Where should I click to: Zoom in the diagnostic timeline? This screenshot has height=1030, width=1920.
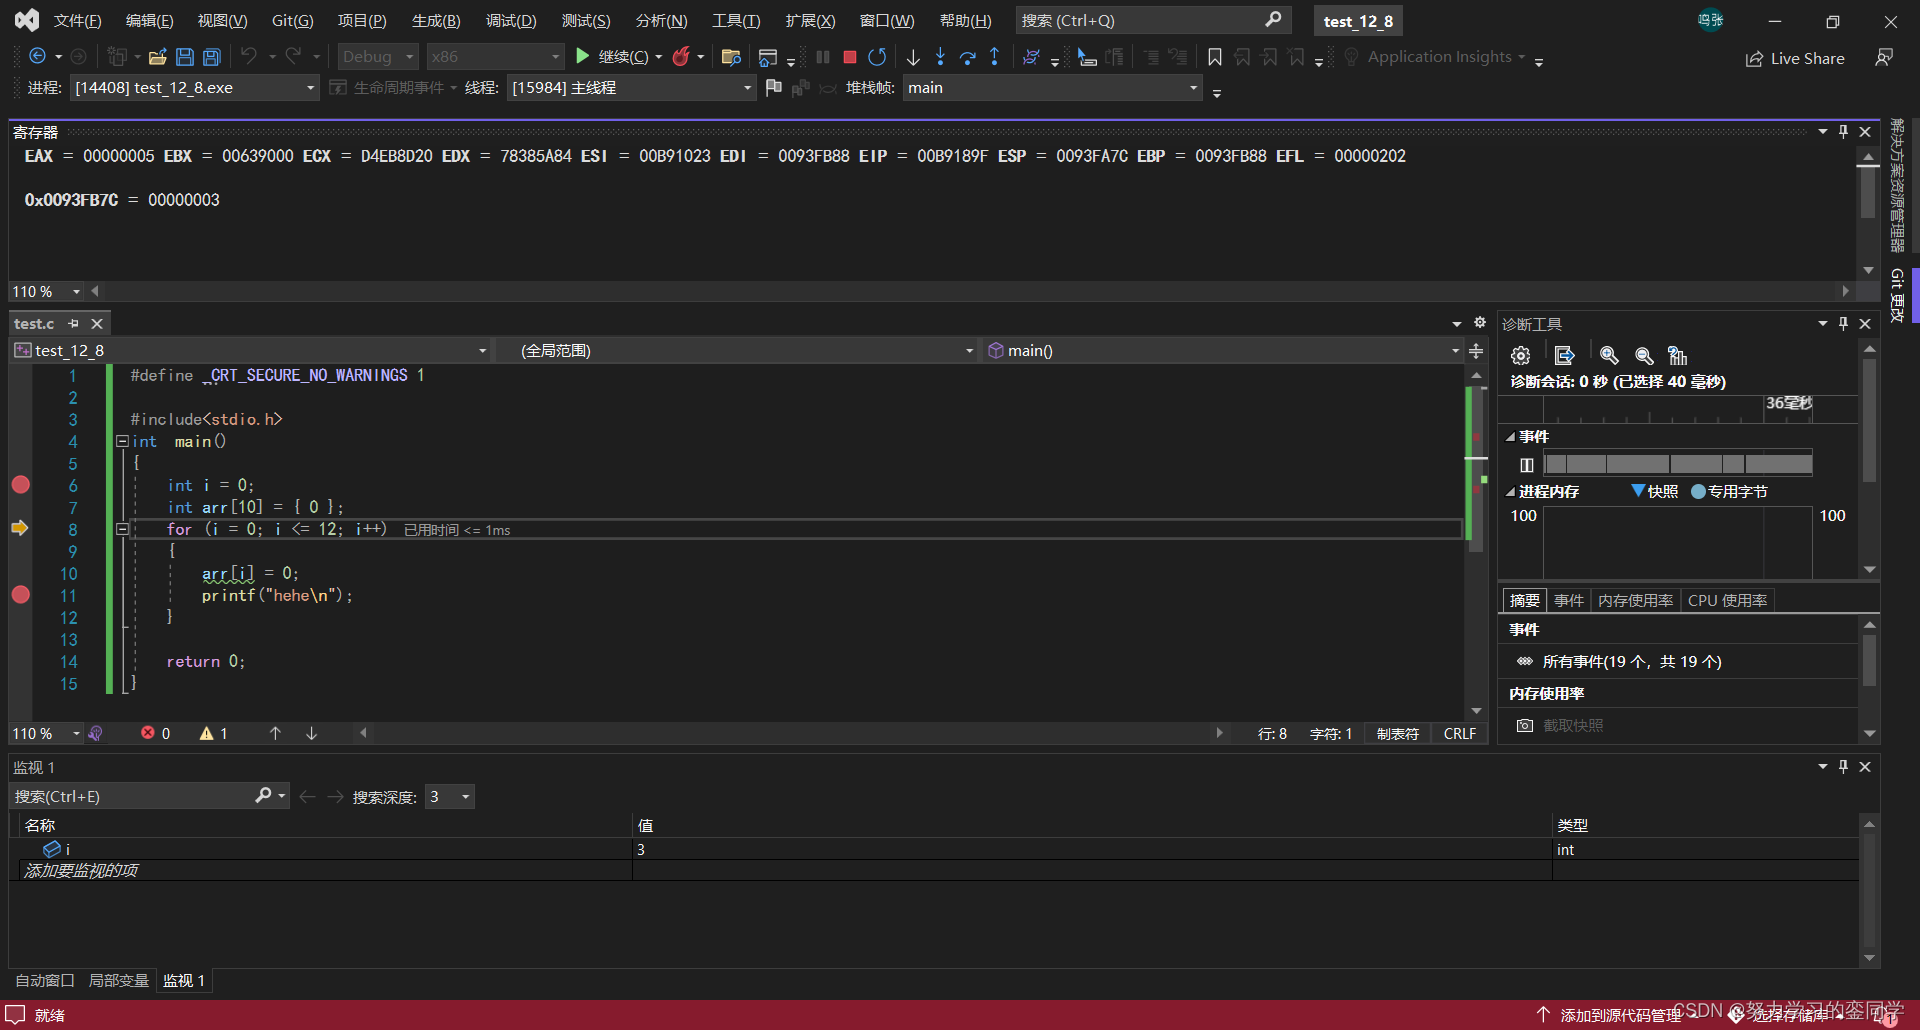(x=1609, y=355)
